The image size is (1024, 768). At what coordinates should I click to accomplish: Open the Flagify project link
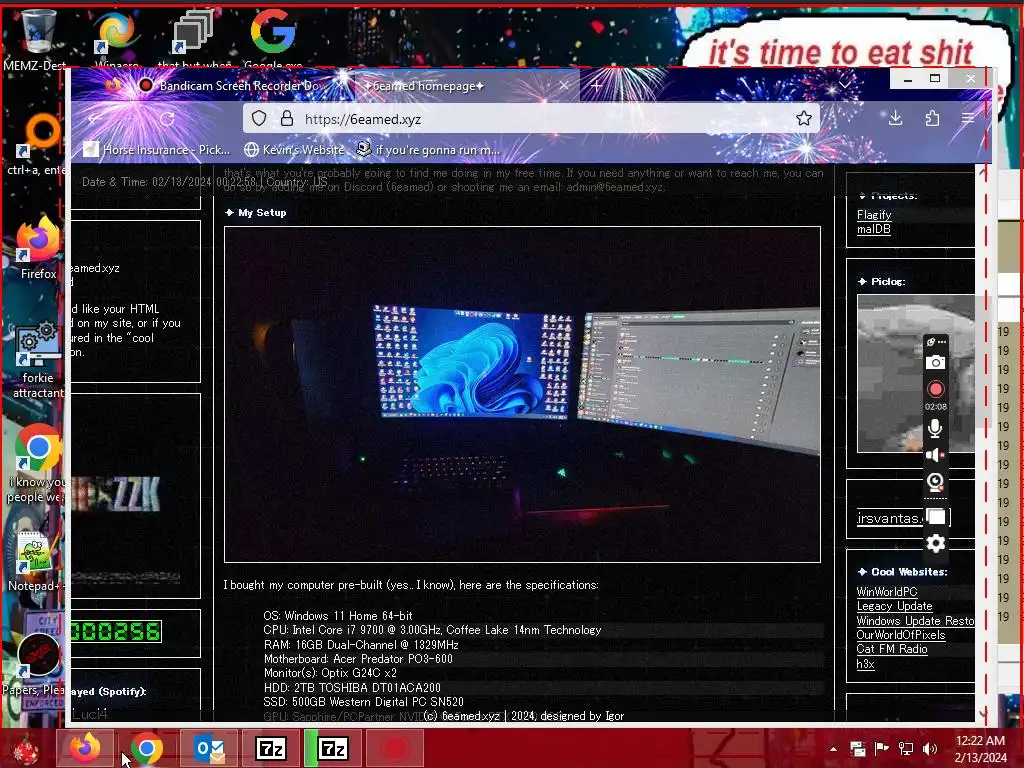point(874,215)
